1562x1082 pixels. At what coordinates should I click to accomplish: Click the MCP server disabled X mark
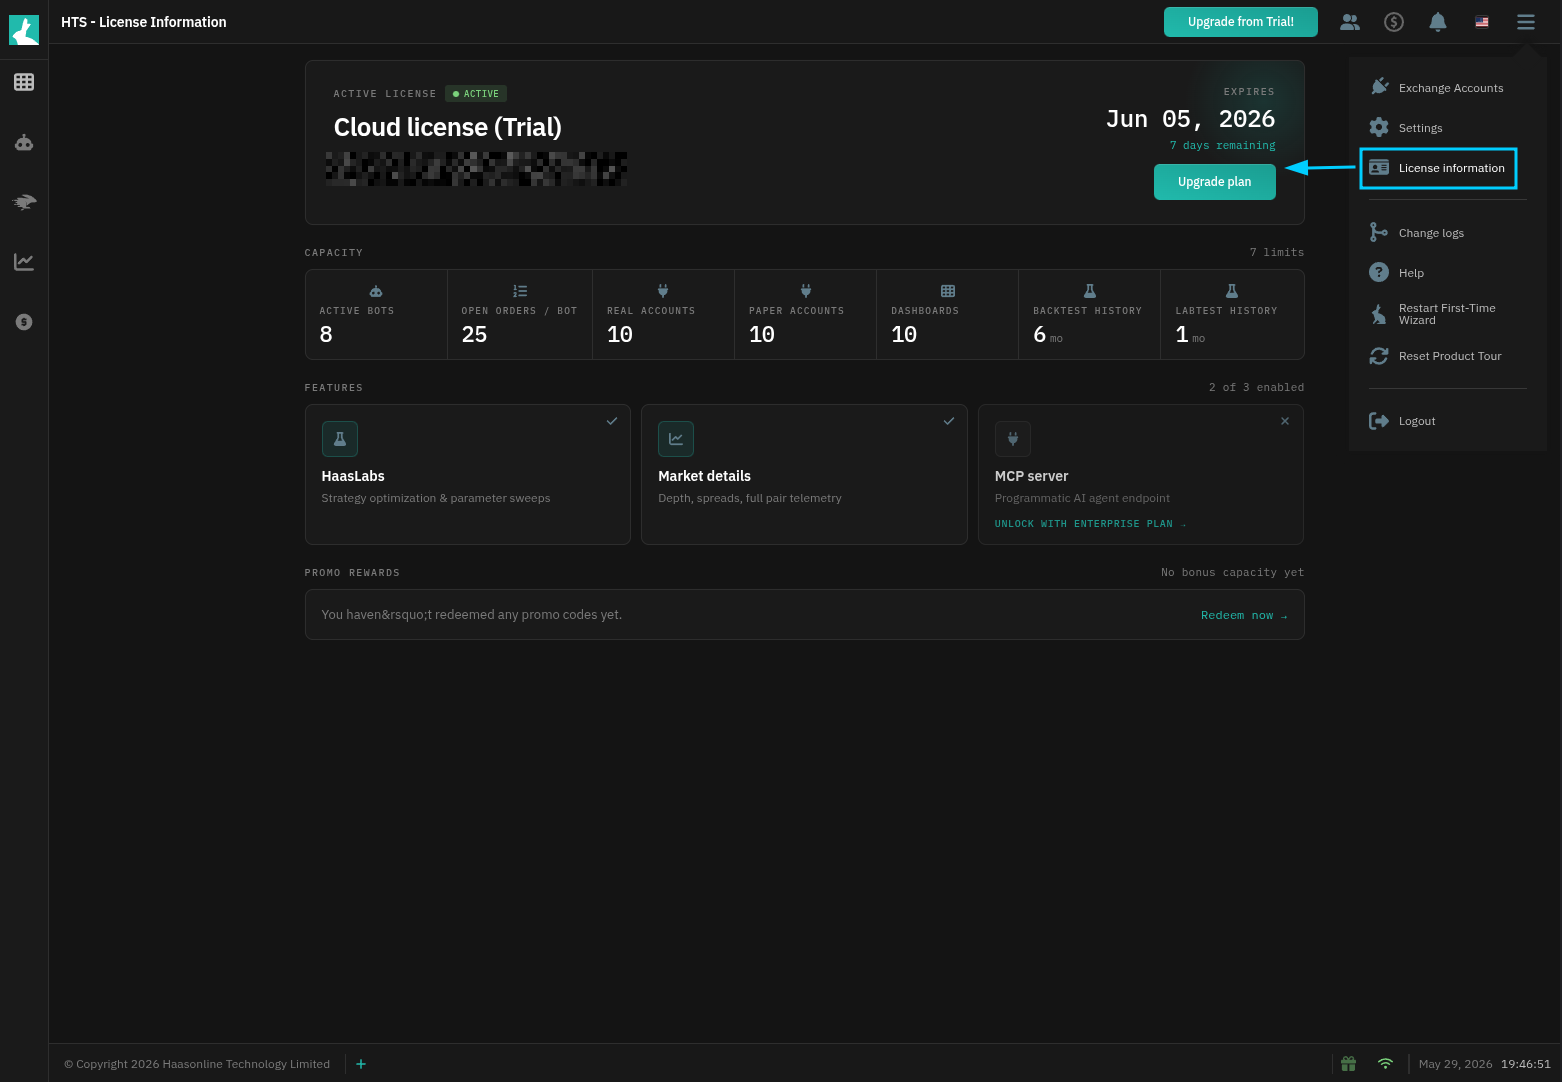1285,421
